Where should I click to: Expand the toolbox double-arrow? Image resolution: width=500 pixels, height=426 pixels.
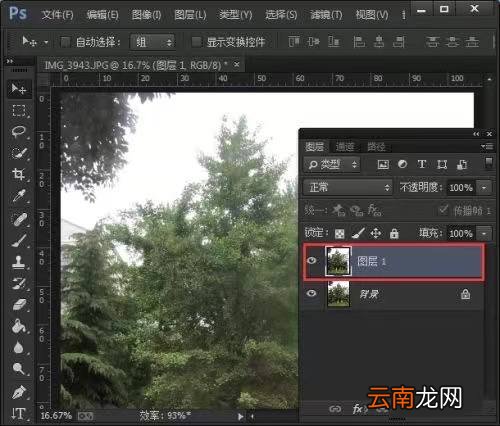click(x=10, y=61)
